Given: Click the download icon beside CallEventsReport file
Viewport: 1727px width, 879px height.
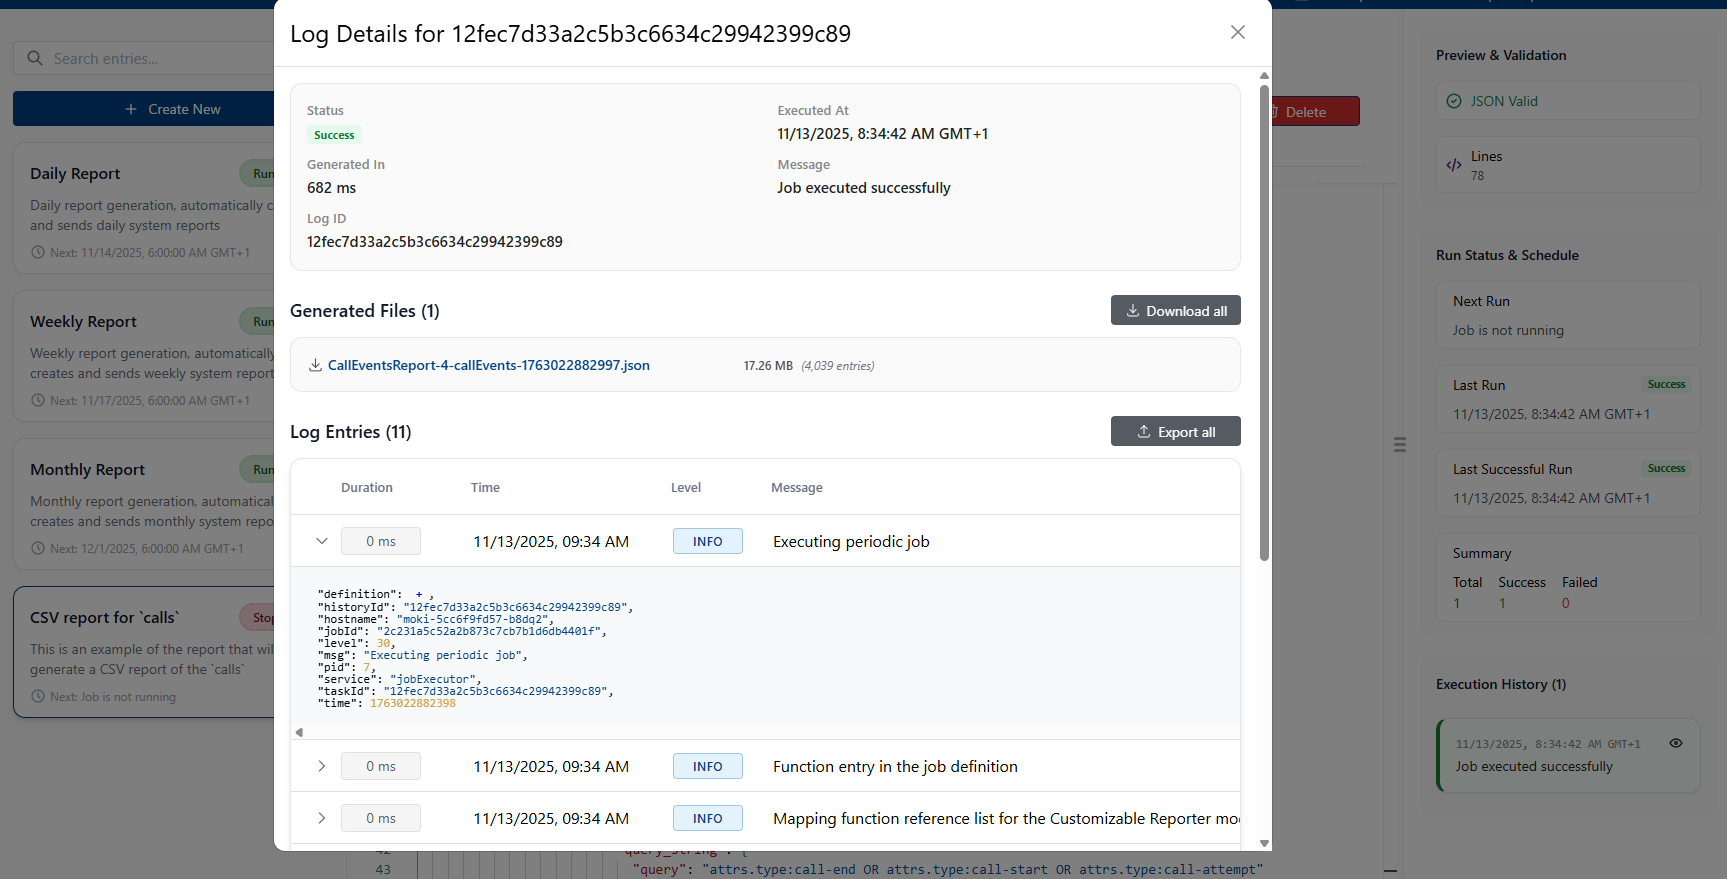Looking at the screenshot, I should (315, 365).
